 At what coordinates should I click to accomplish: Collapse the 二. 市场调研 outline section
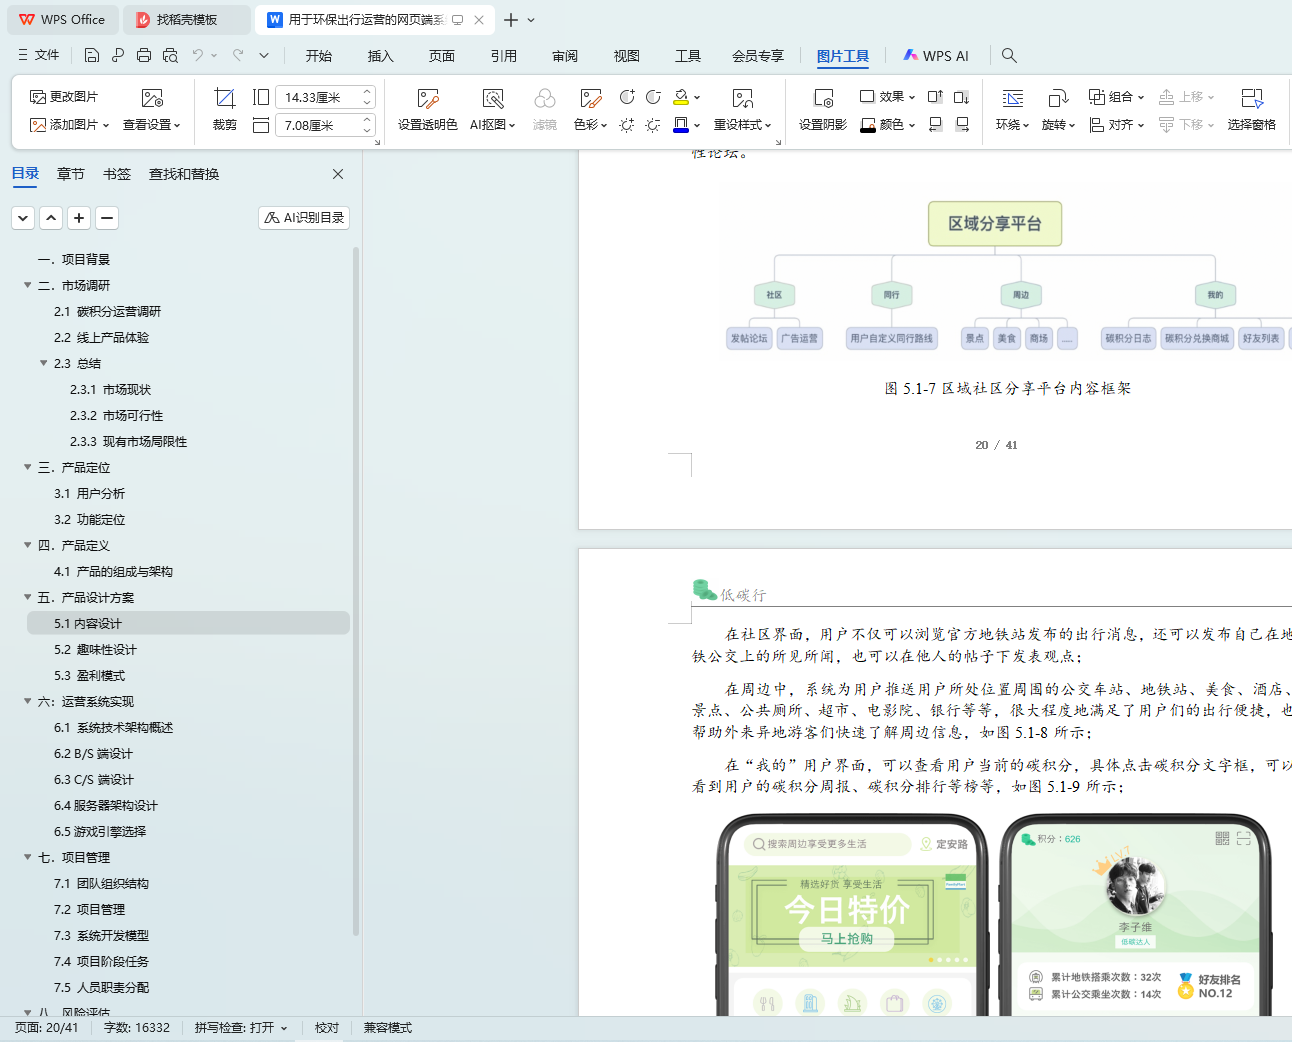[x=28, y=285]
